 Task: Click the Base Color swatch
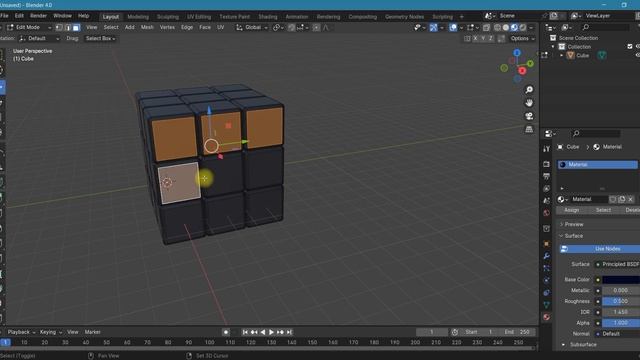[x=621, y=280]
